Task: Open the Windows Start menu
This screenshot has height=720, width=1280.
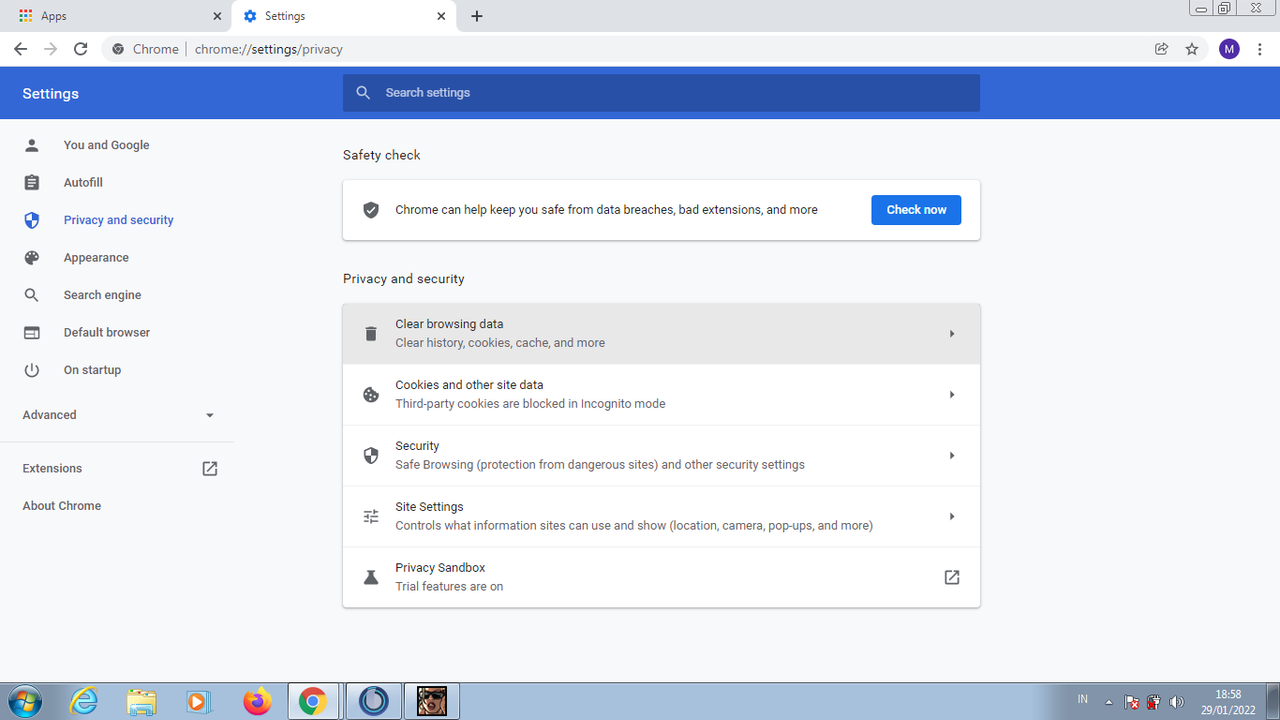Action: click(23, 701)
